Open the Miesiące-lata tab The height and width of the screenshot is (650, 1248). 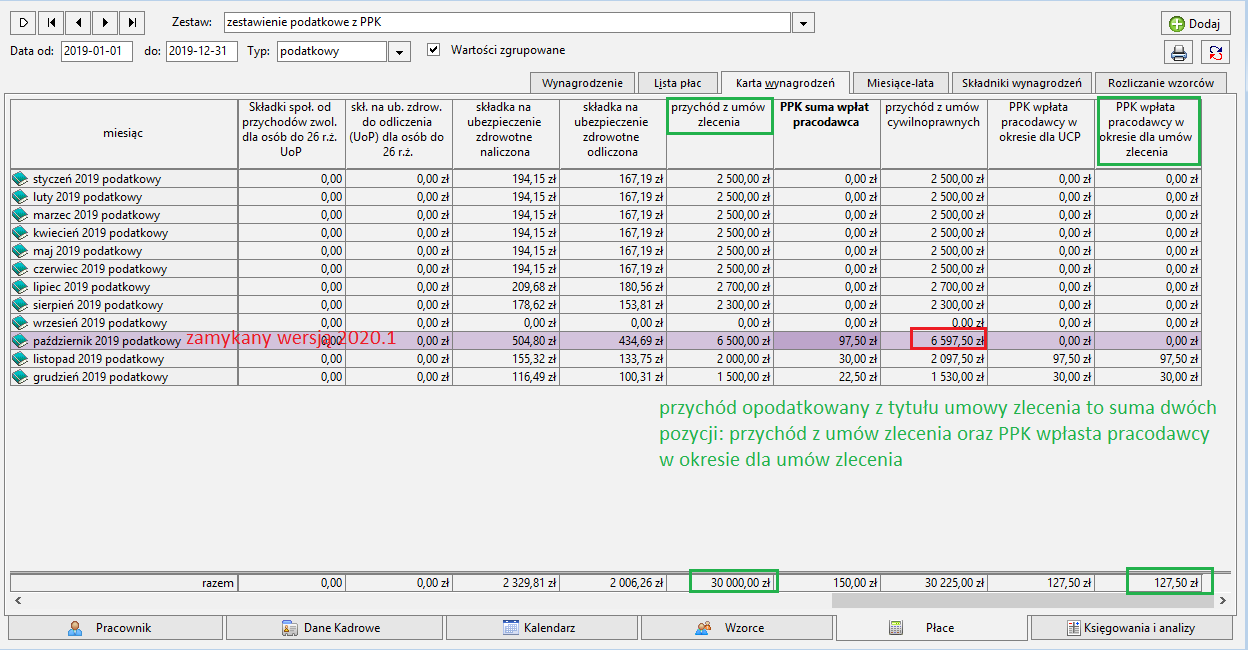pos(900,83)
